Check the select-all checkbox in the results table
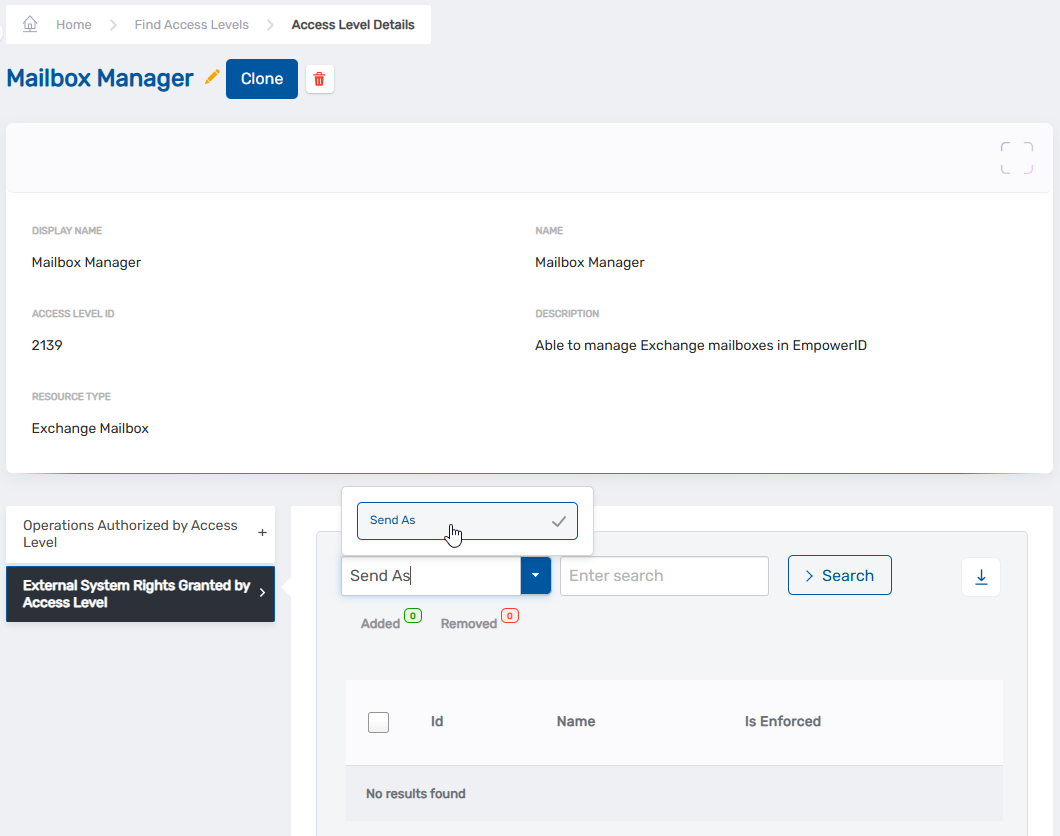This screenshot has width=1060, height=836. coord(378,721)
